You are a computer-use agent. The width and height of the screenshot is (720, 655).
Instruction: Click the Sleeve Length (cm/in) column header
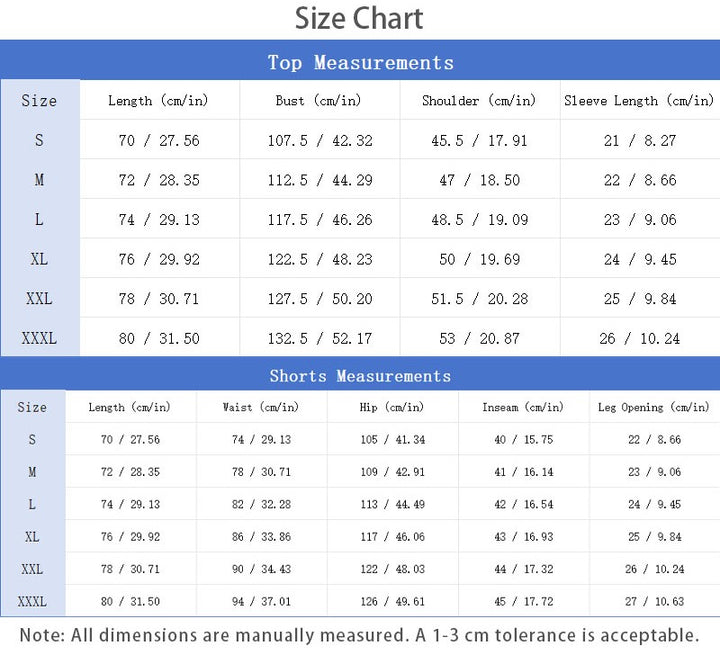coord(639,101)
